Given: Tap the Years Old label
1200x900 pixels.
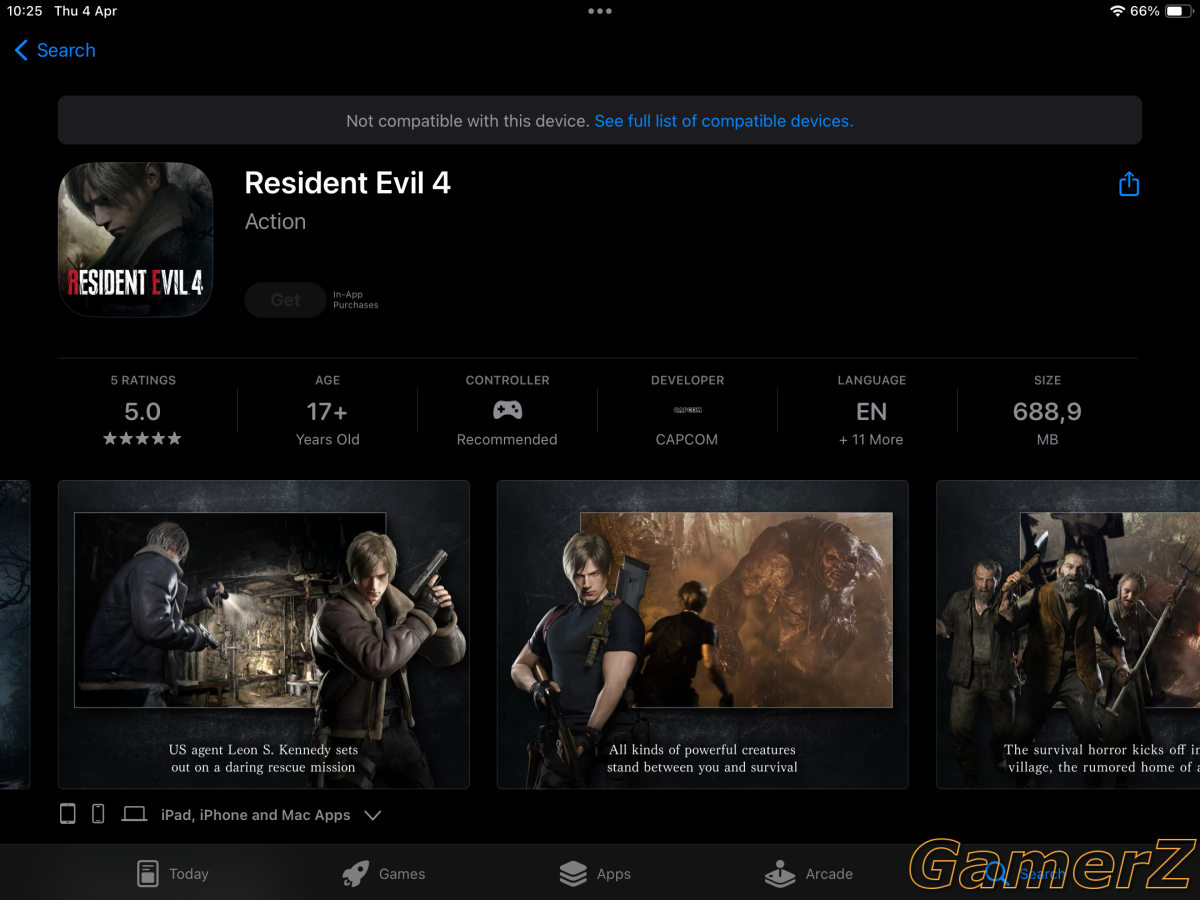Looking at the screenshot, I should (327, 440).
